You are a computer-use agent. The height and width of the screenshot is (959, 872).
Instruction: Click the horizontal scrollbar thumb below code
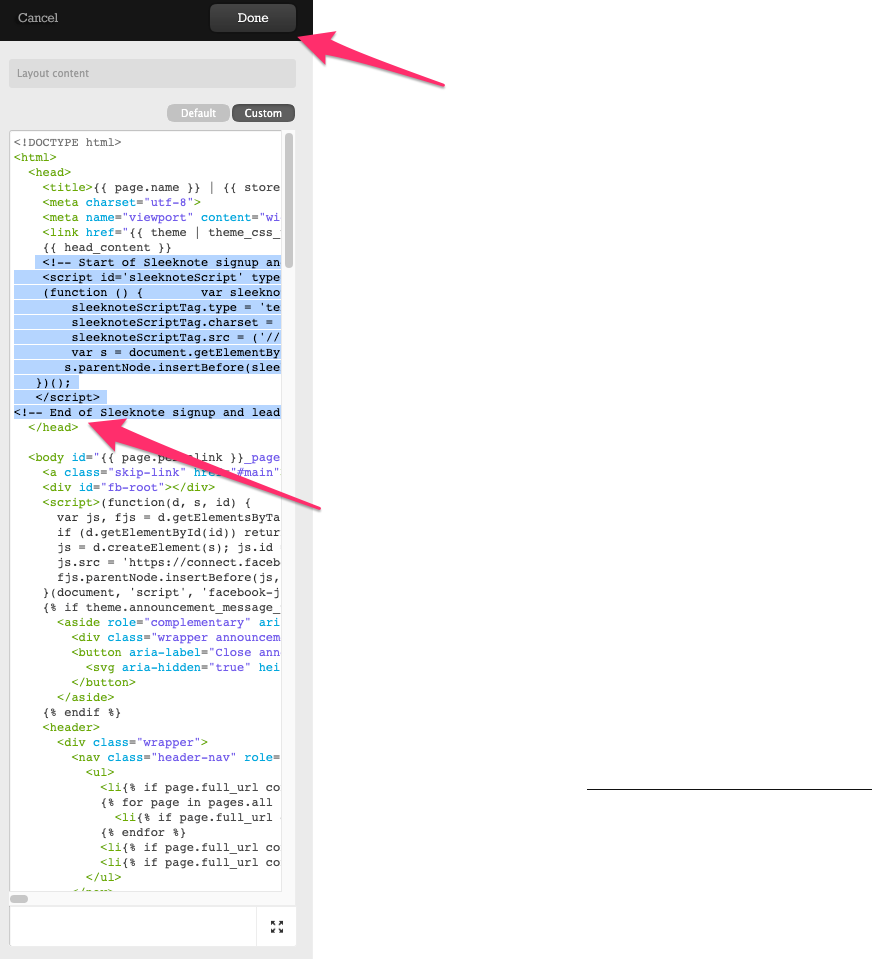coord(19,898)
